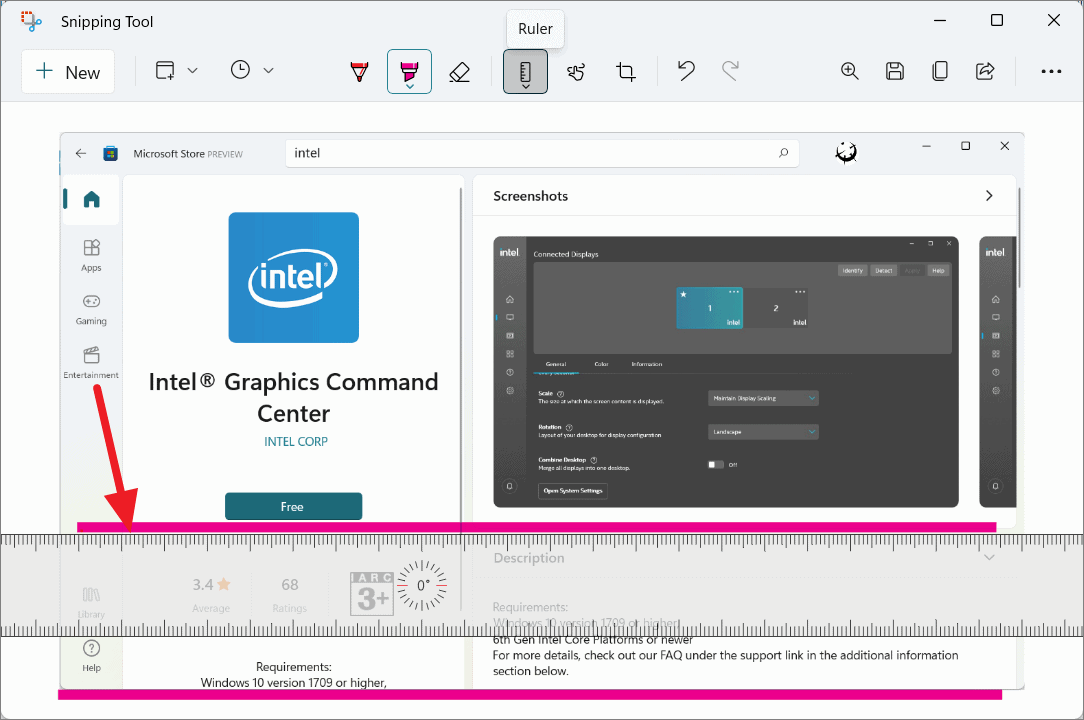Enable Touch writing mode
Screen dimensions: 1084x720
(x=576, y=70)
